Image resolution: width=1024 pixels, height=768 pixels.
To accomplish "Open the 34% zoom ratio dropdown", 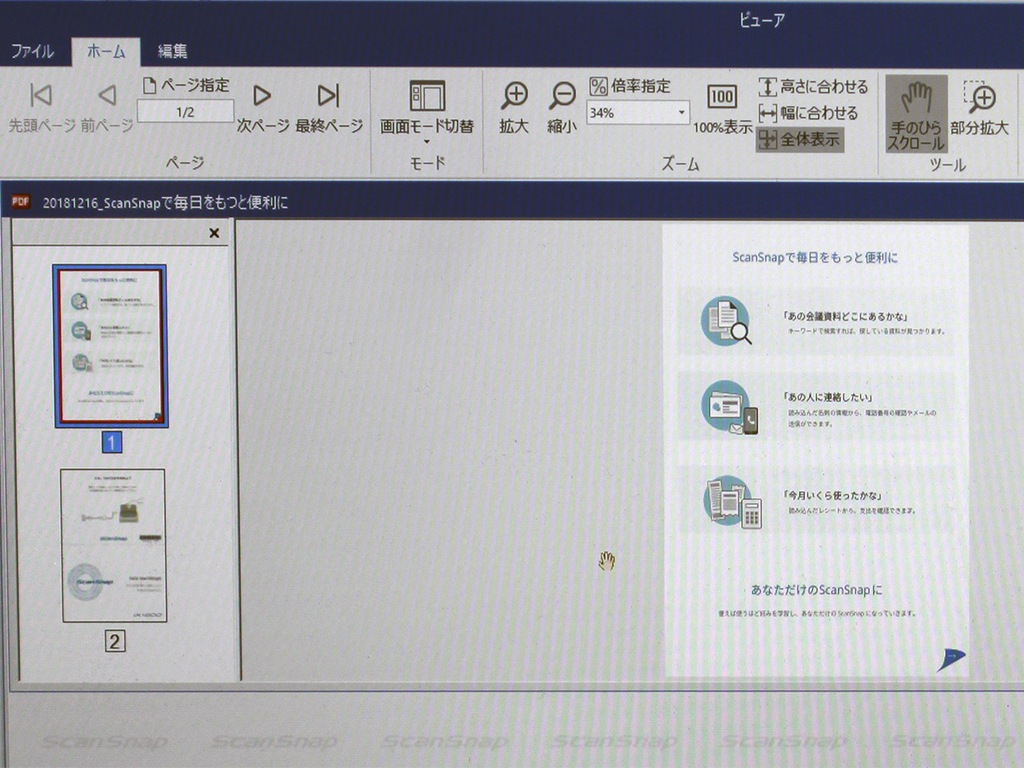I will click(681, 113).
